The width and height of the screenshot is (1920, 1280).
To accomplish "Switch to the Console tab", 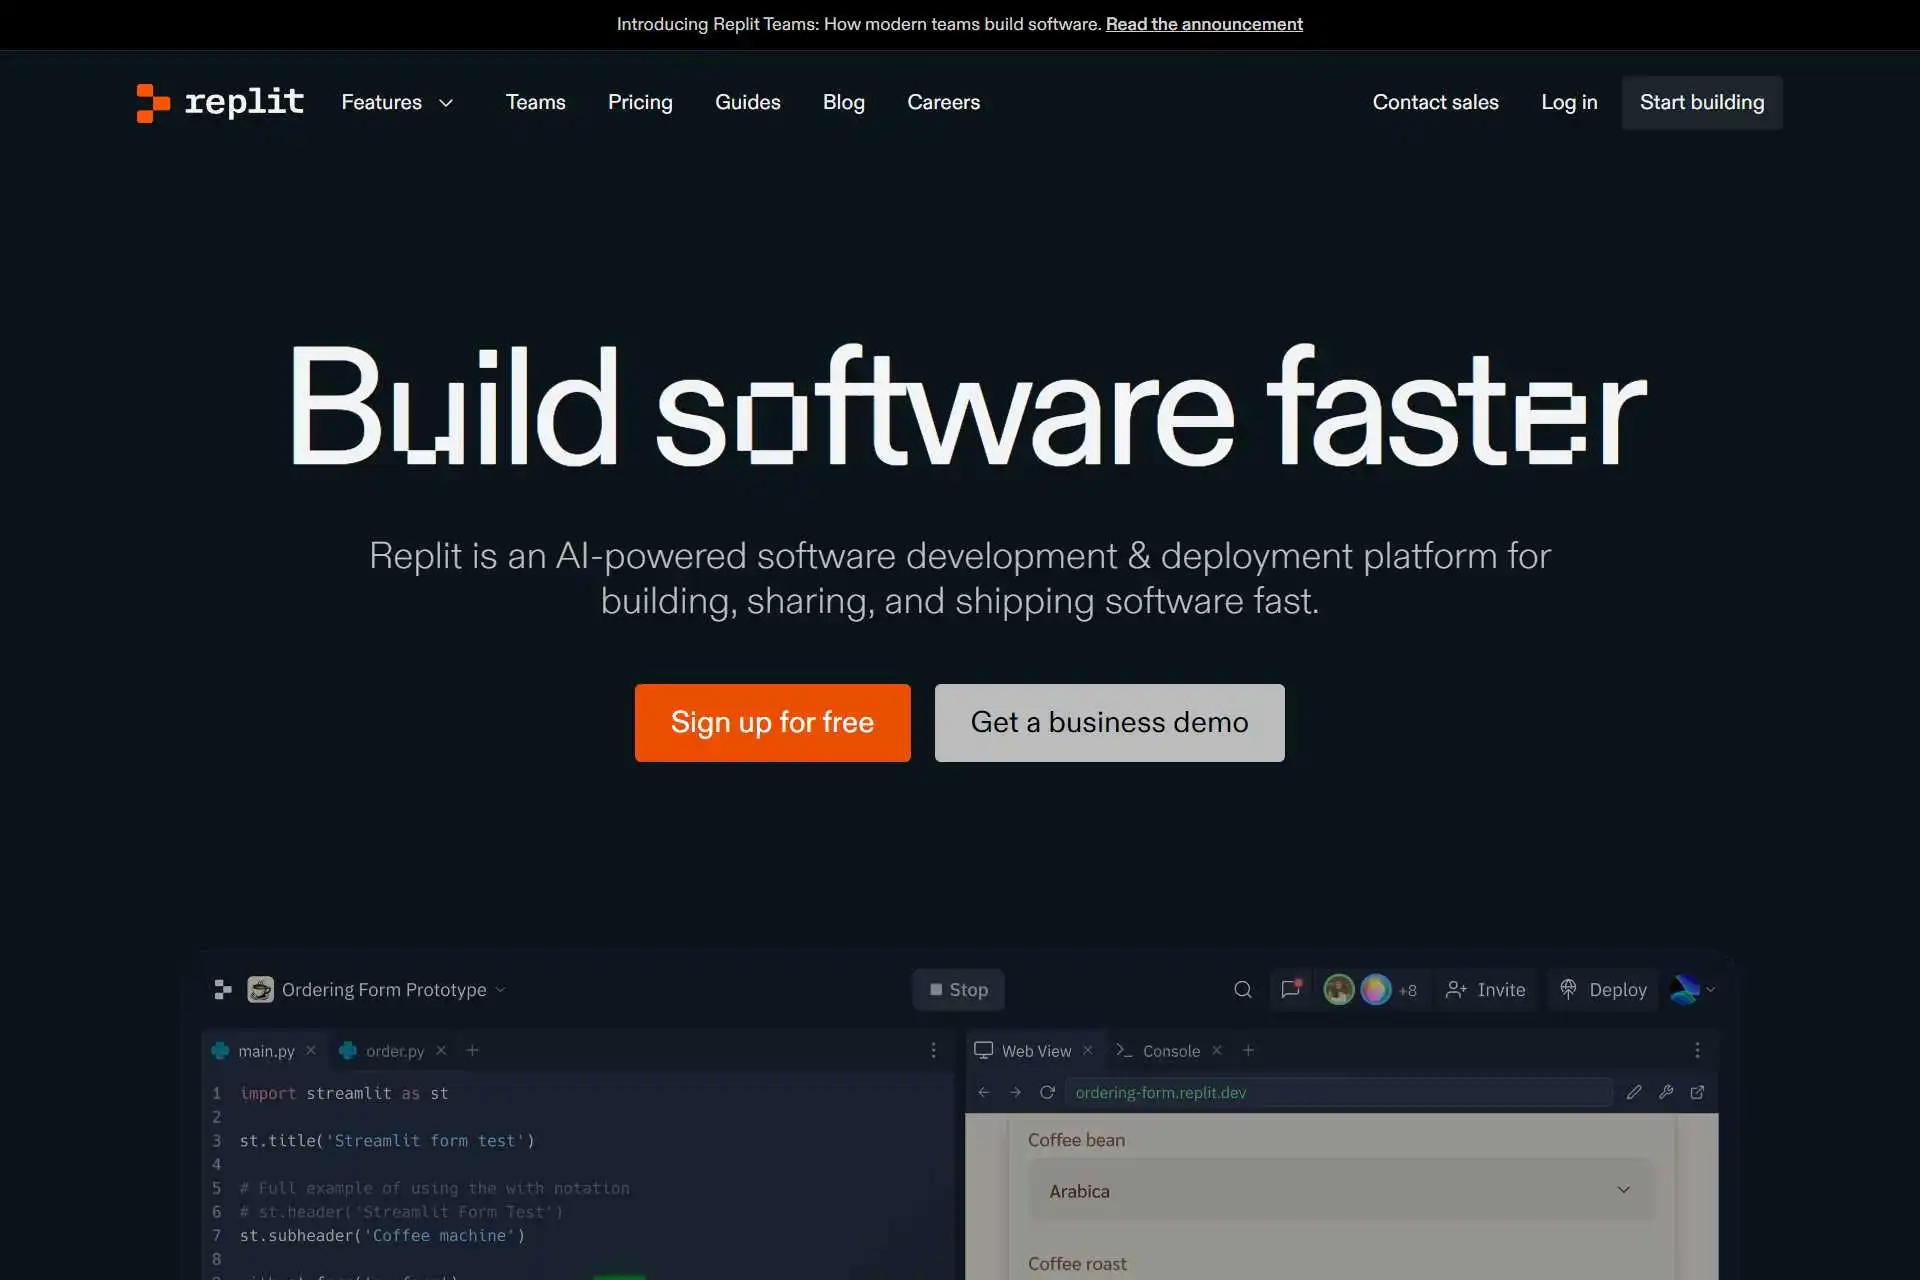I will 1158,1050.
